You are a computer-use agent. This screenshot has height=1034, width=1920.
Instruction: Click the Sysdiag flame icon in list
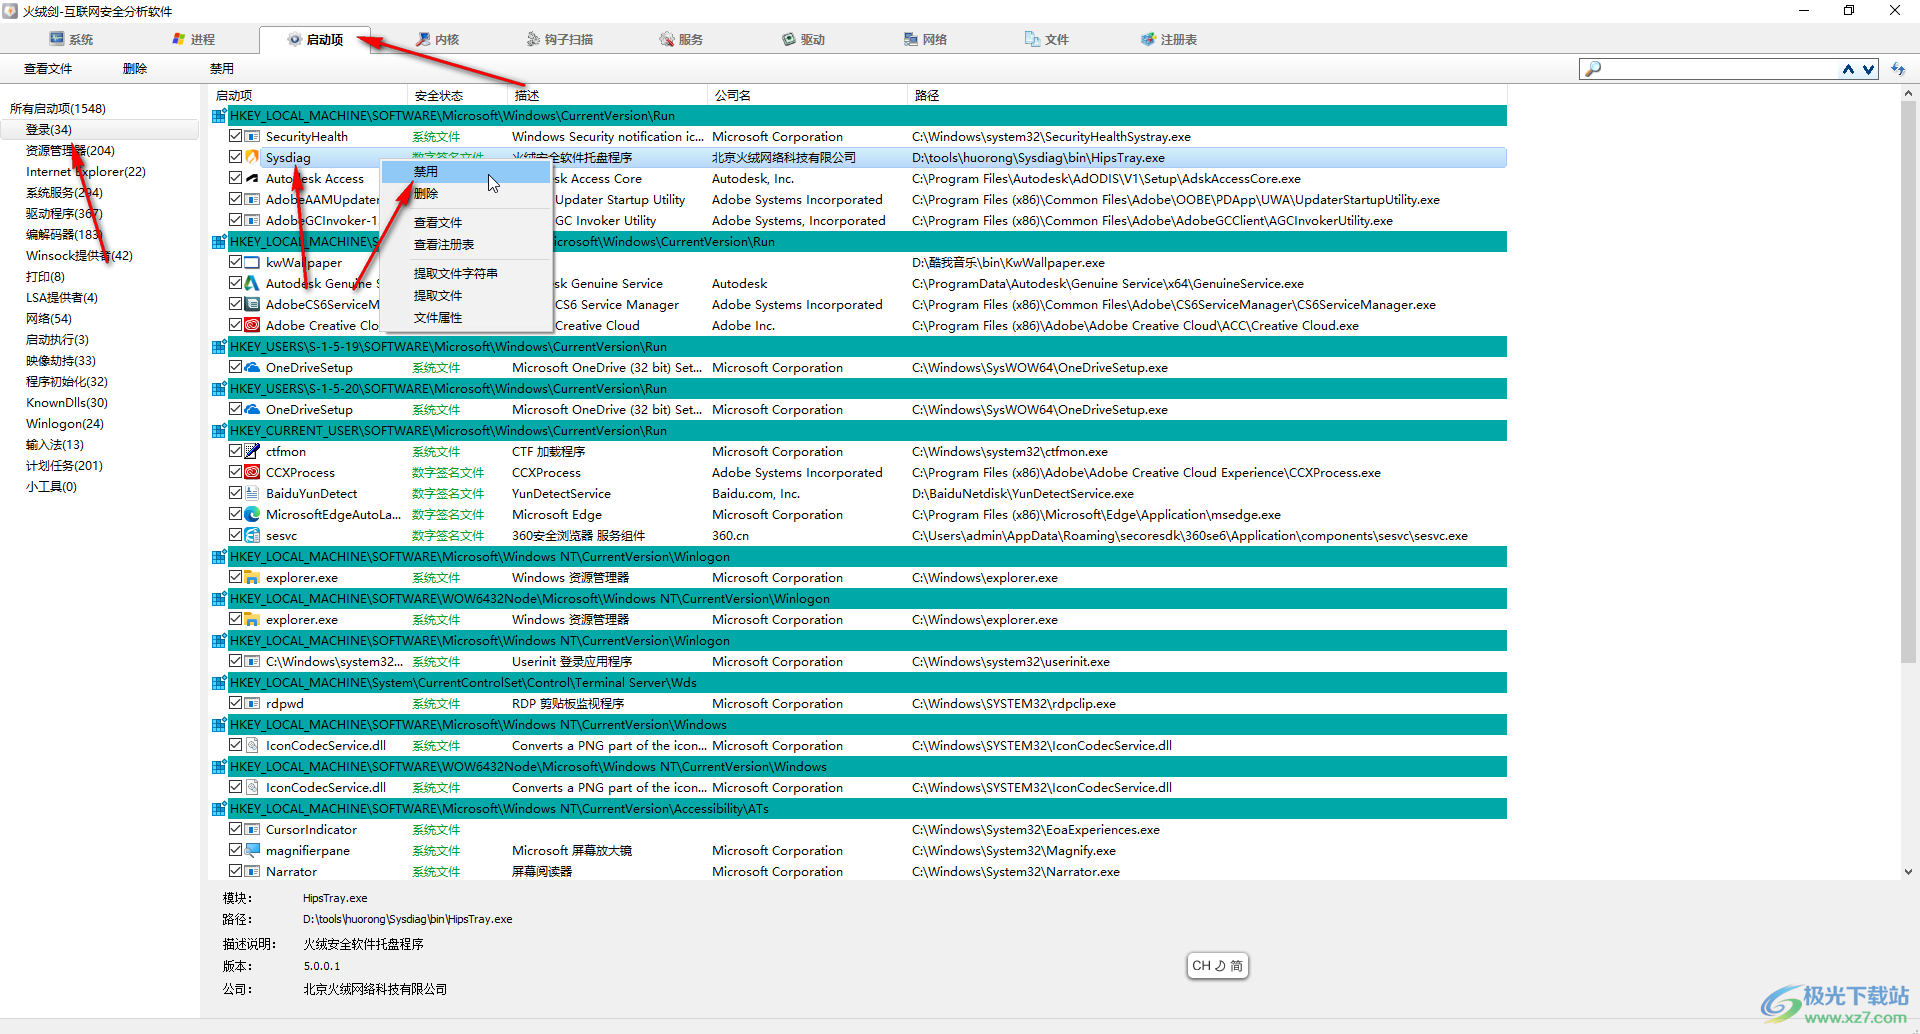click(x=252, y=157)
